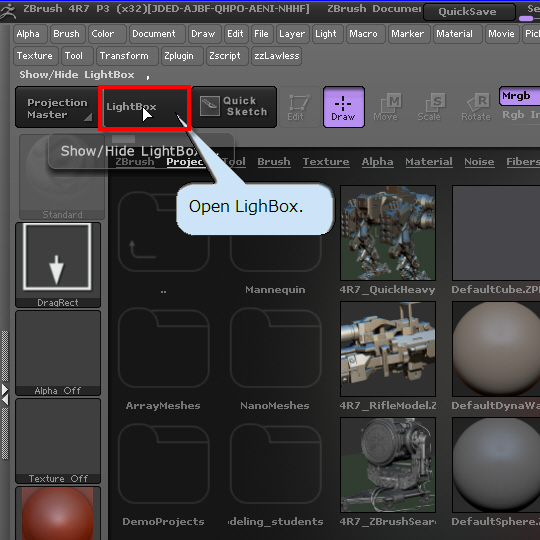
Task: Open the Material tab link in LightBox
Action: (x=429, y=162)
